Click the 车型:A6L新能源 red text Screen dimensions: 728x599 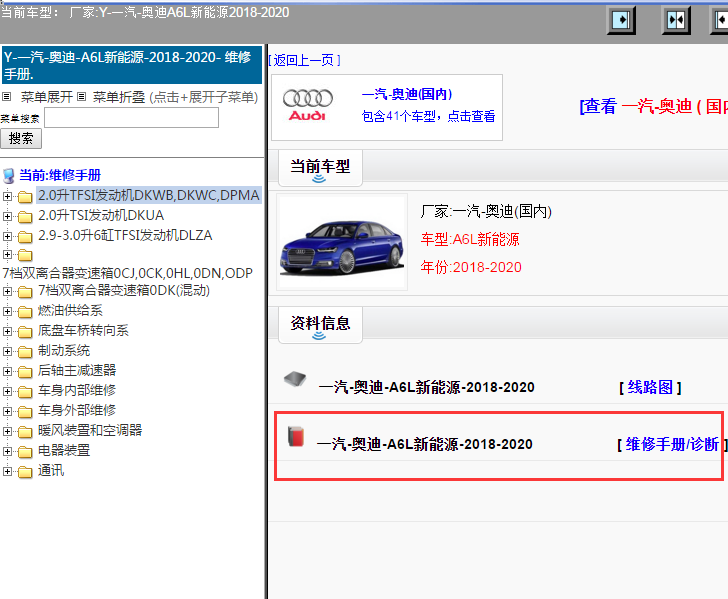[470, 239]
